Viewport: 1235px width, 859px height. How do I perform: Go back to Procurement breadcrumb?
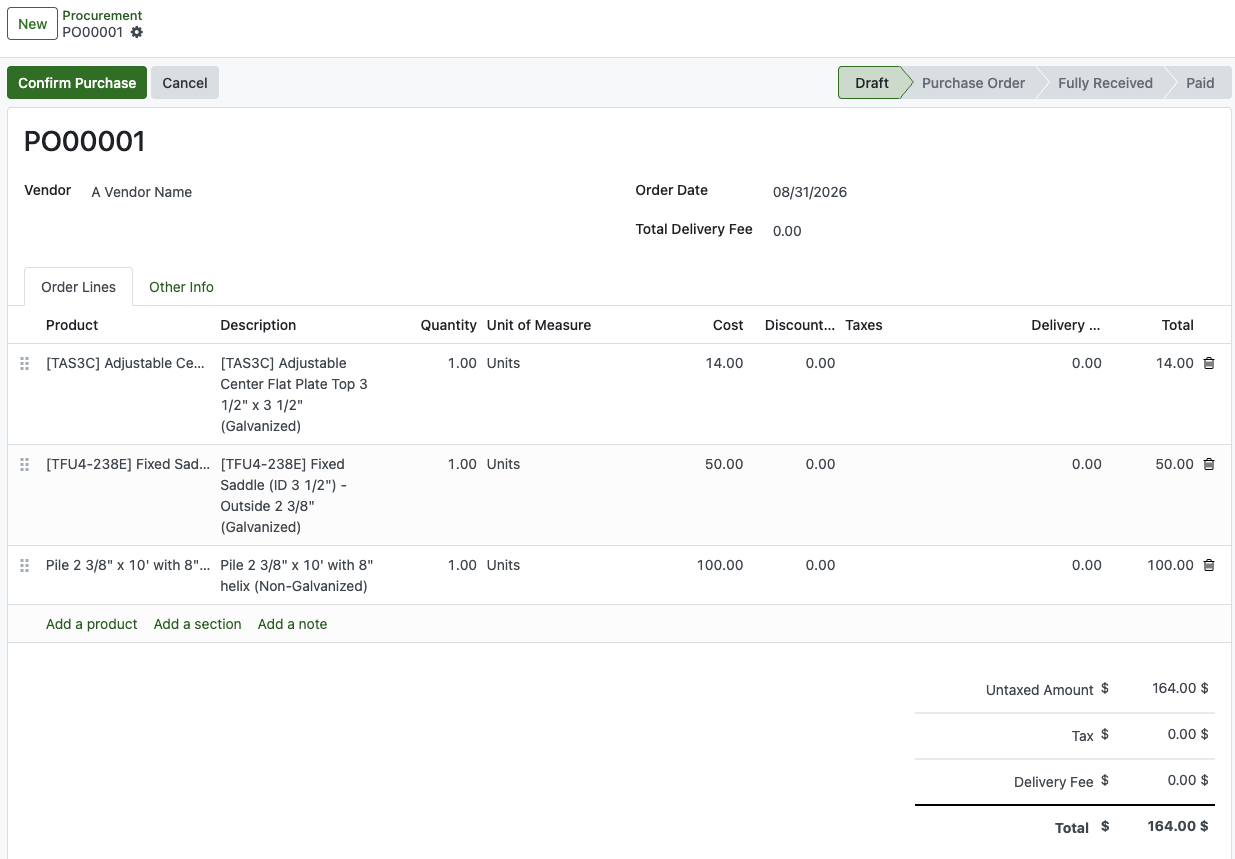pyautogui.click(x=102, y=15)
